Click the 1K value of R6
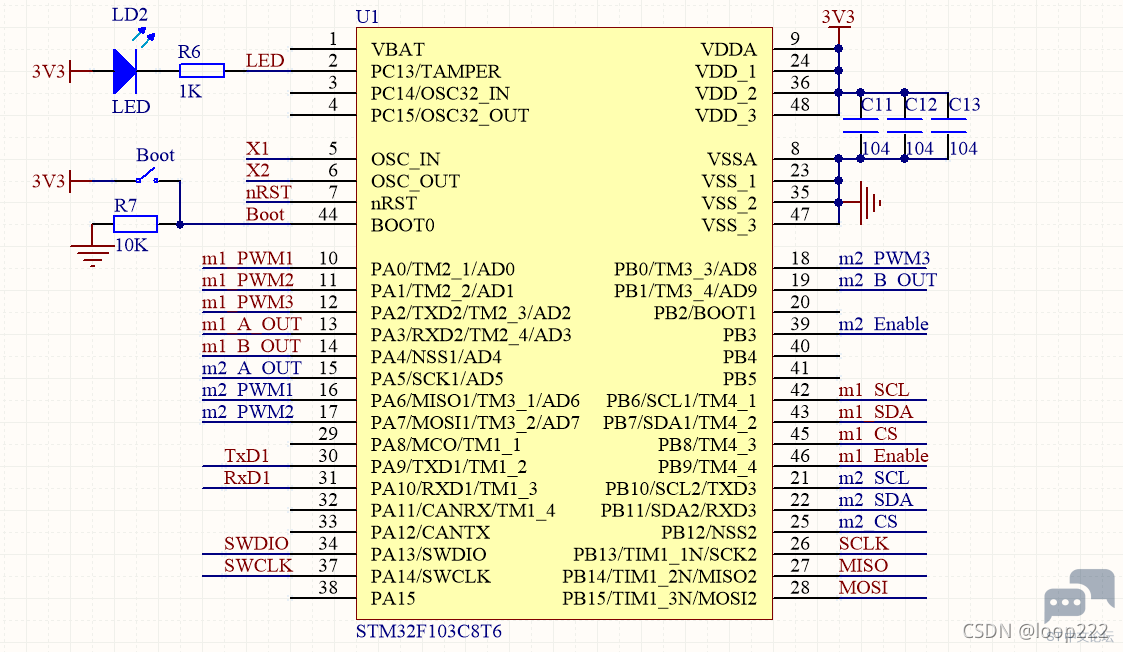The height and width of the screenshot is (652, 1123). pyautogui.click(x=190, y=92)
